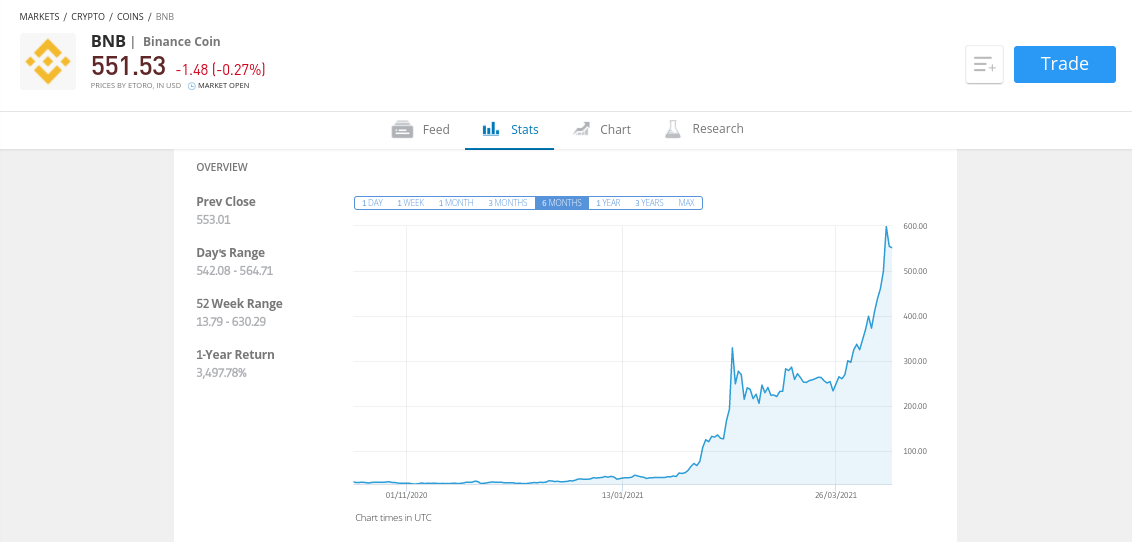Click the 52 Week Range value 13.79 - 630.29
The width and height of the screenshot is (1132, 542).
[x=231, y=321]
